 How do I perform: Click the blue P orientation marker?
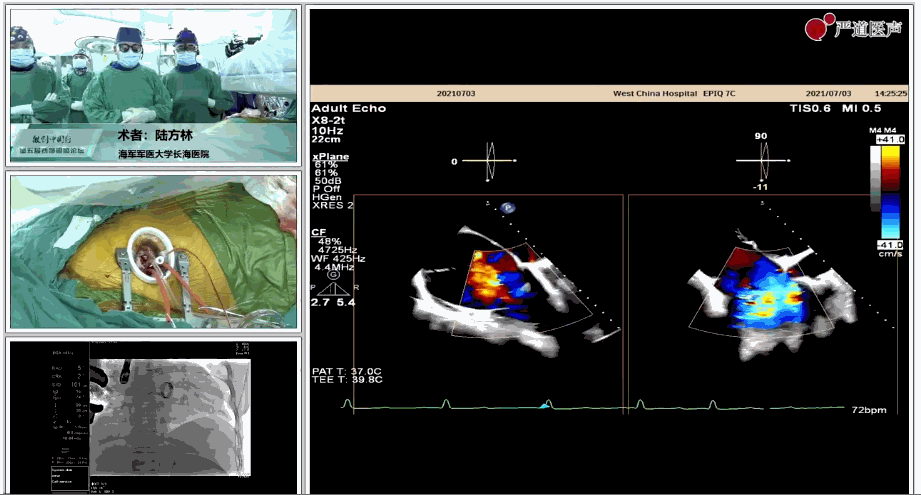point(507,208)
